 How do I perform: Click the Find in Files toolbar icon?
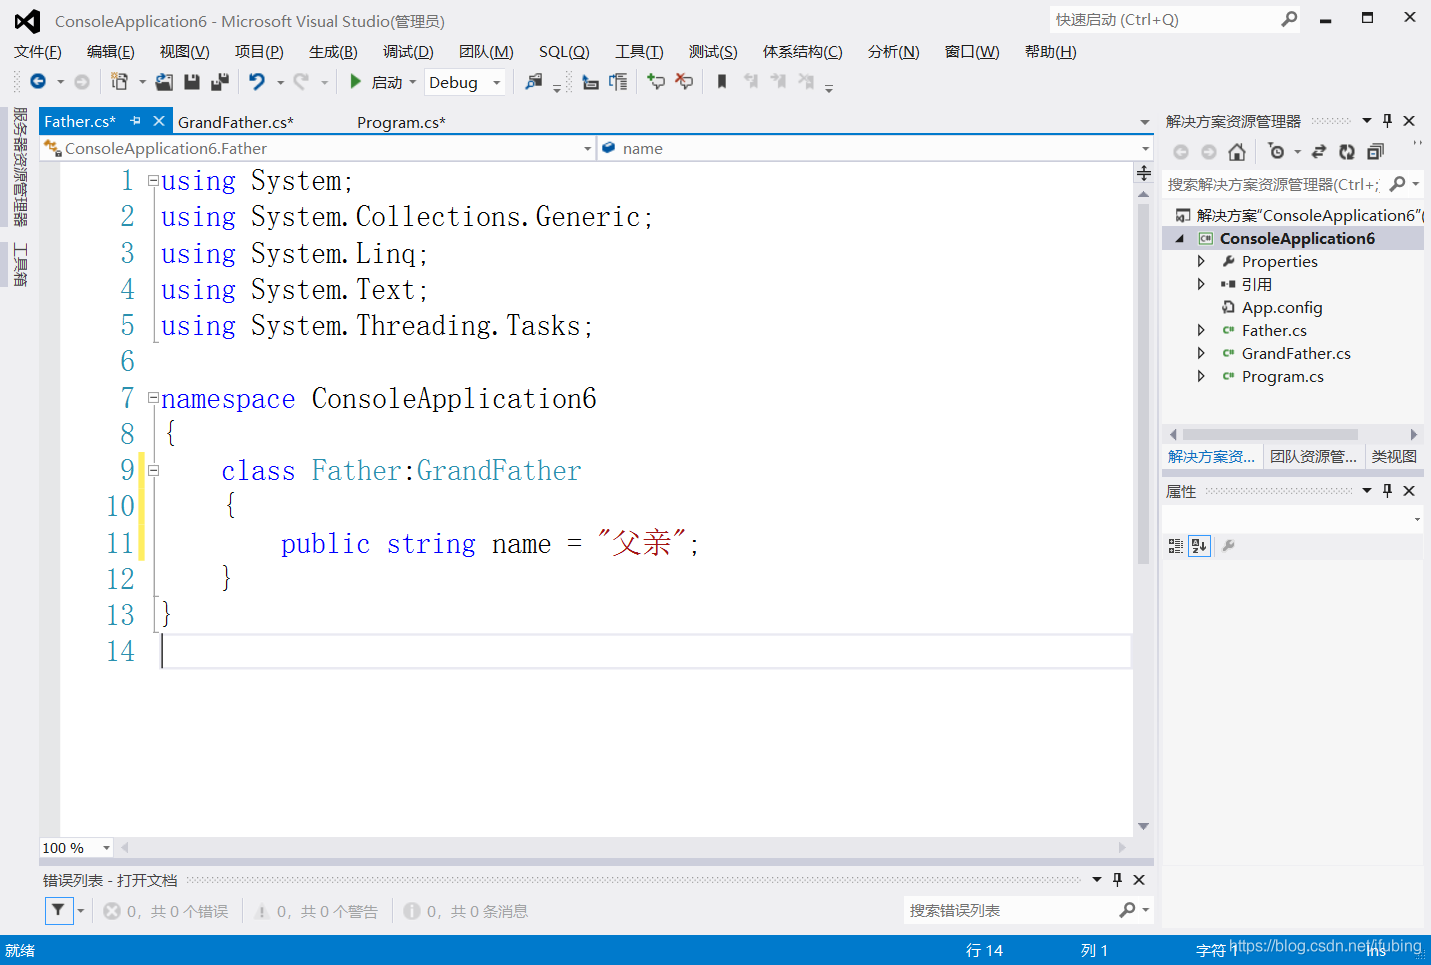pos(534,82)
